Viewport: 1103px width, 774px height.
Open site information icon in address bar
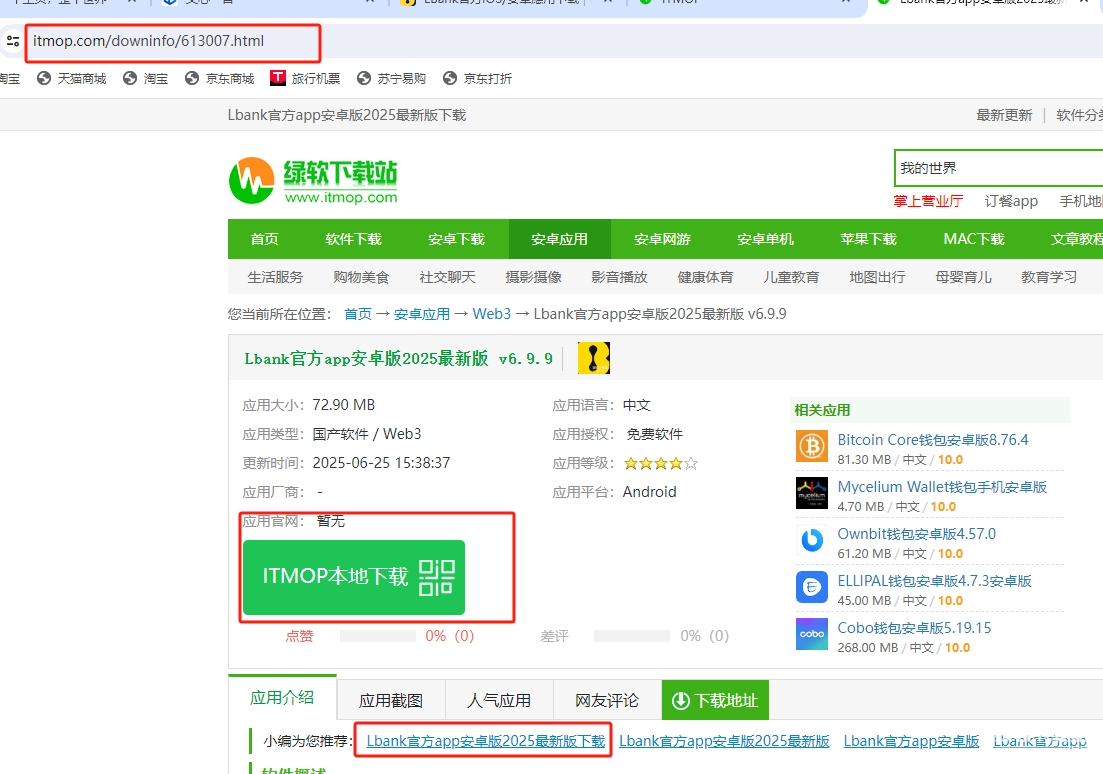click(x=13, y=42)
